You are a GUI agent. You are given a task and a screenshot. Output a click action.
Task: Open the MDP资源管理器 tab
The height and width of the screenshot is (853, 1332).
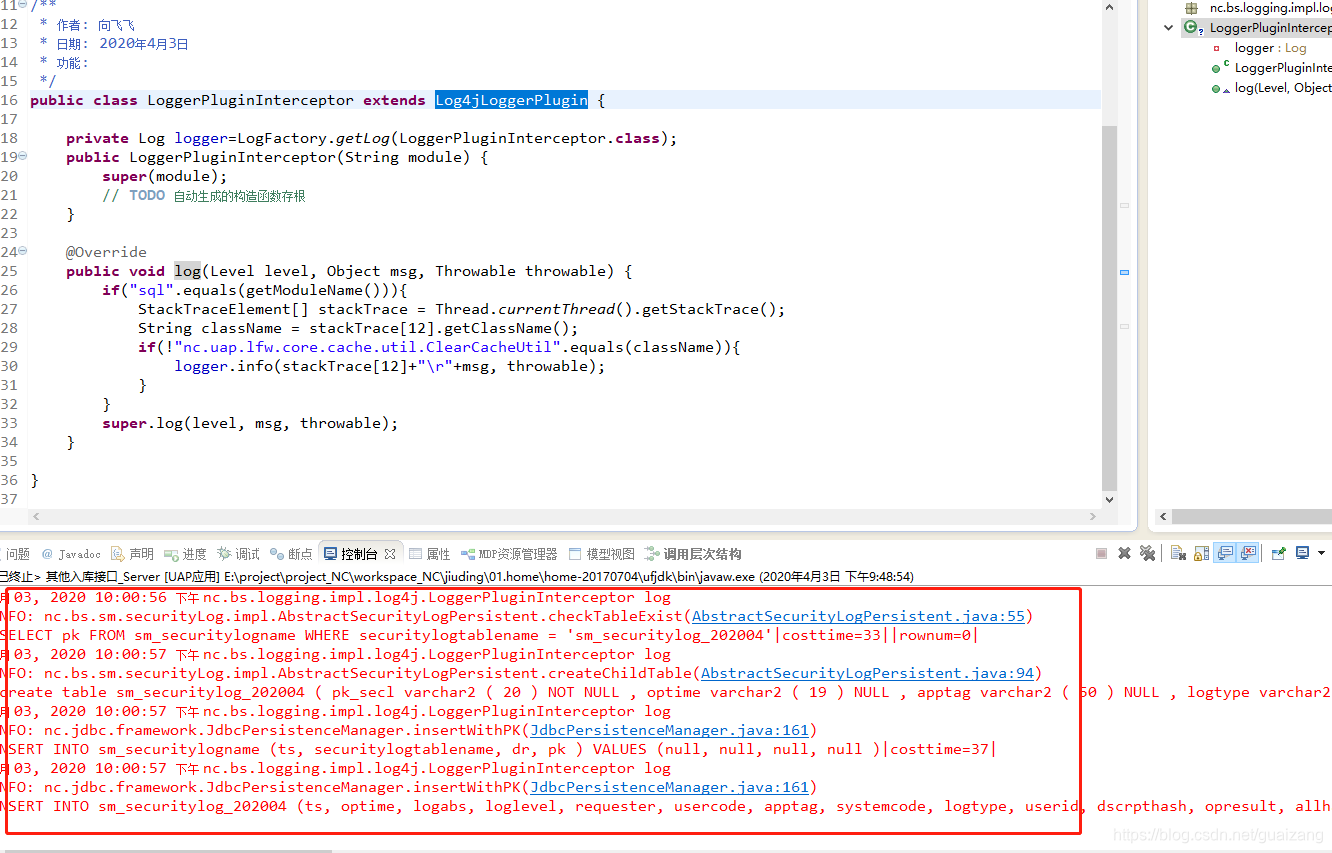pyautogui.click(x=509, y=554)
